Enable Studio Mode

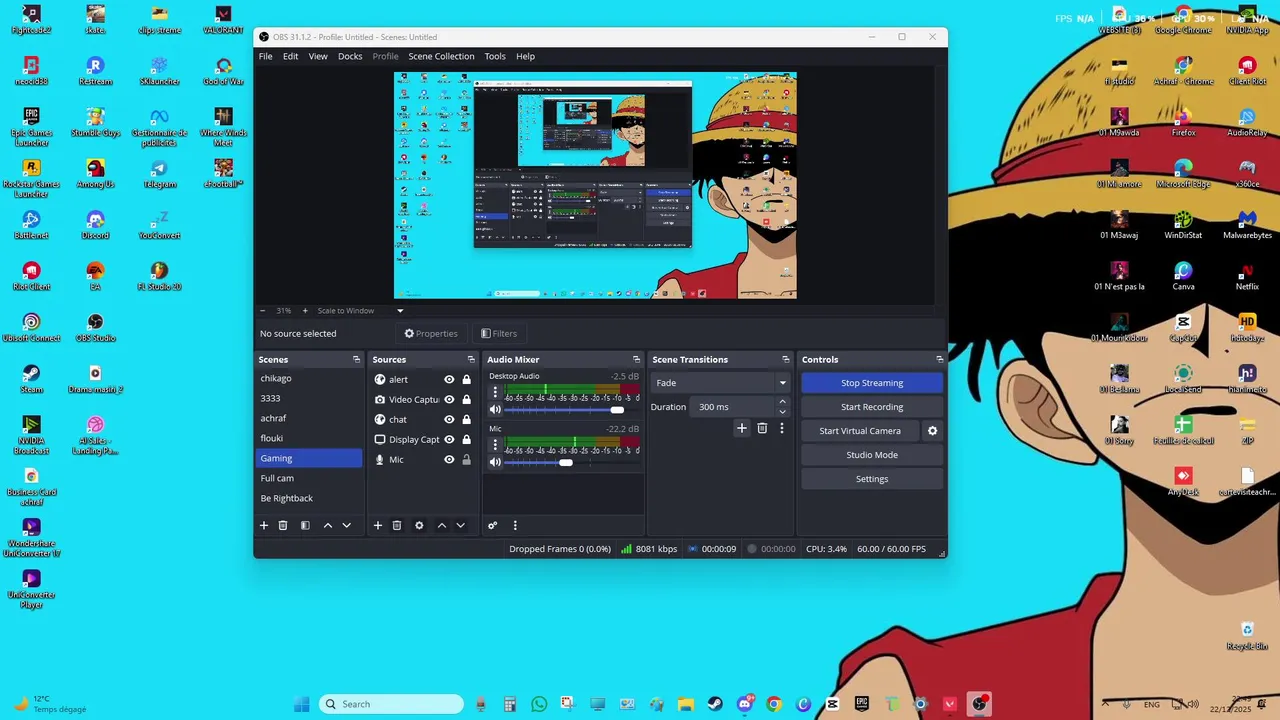872,455
